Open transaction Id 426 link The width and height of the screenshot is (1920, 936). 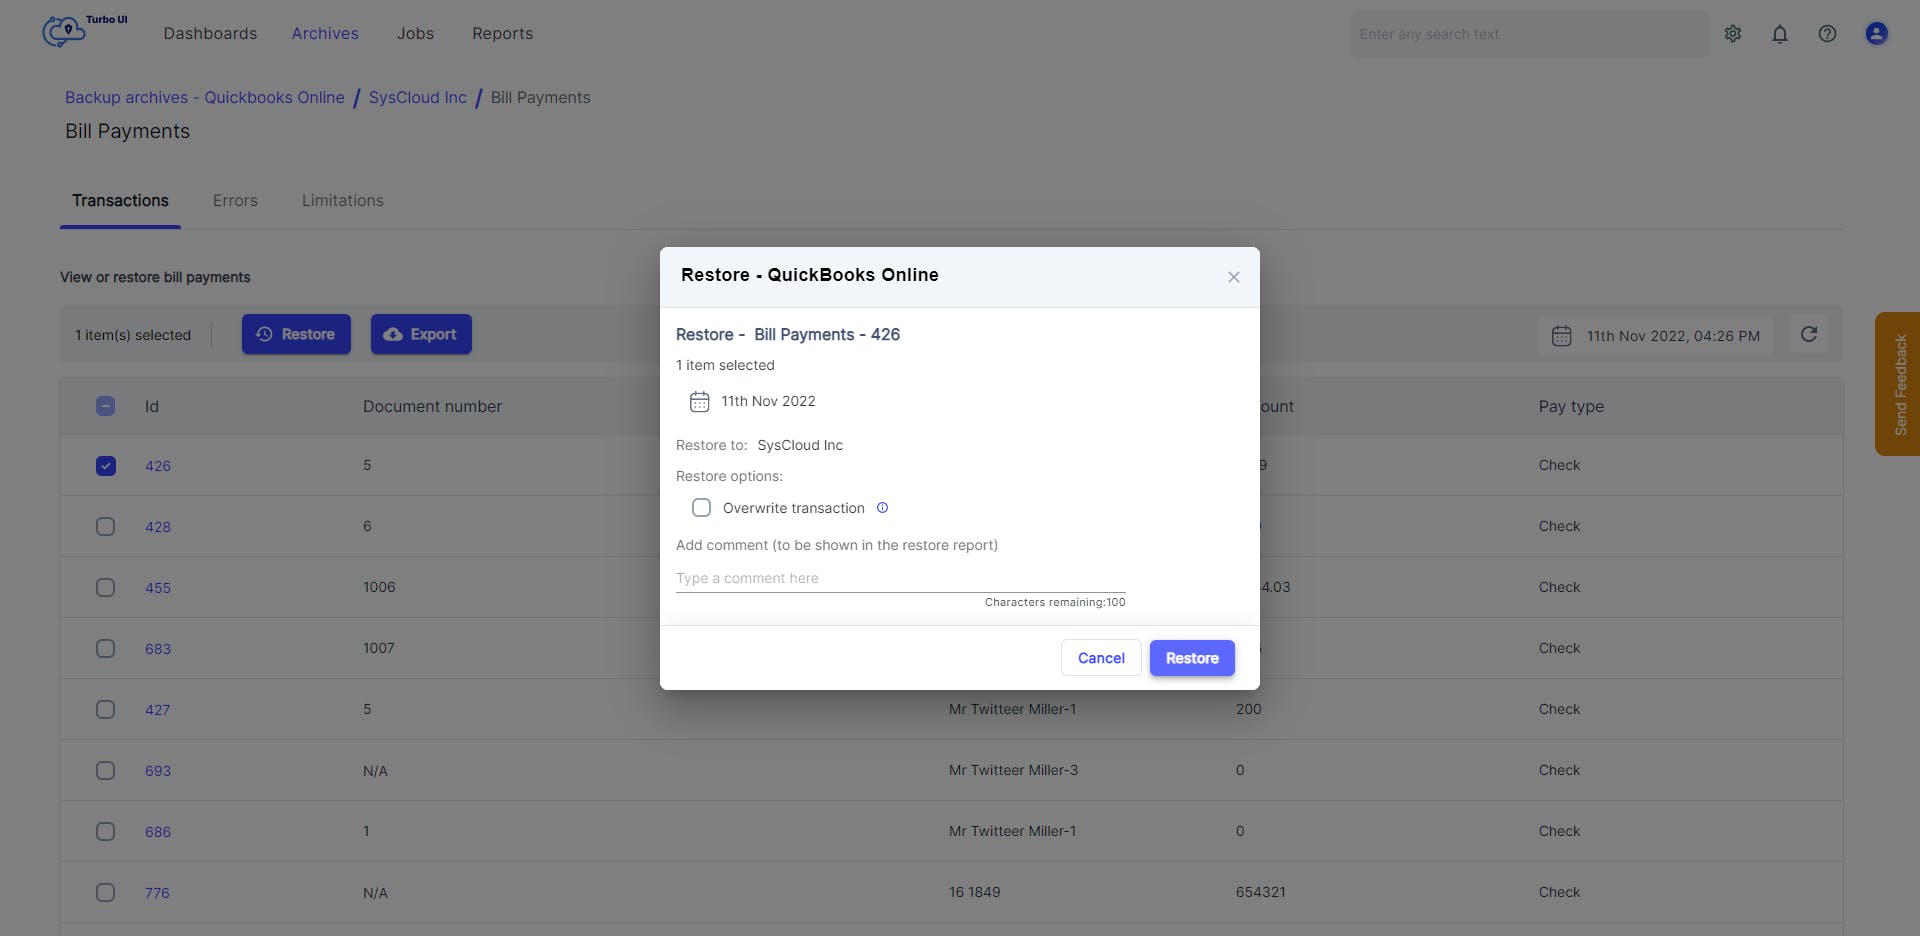point(158,466)
